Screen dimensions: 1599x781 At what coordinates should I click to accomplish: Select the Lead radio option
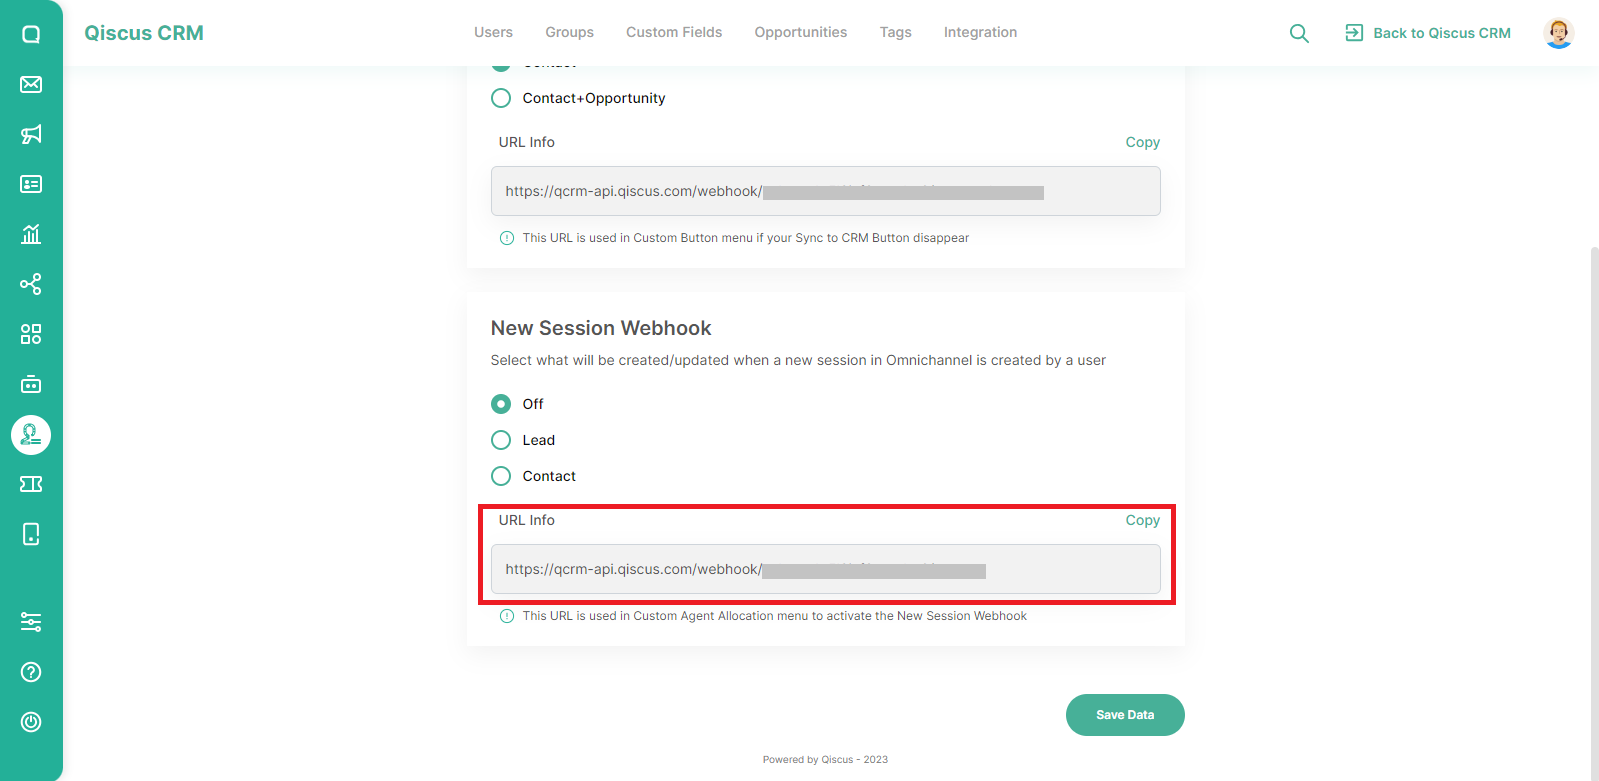501,440
